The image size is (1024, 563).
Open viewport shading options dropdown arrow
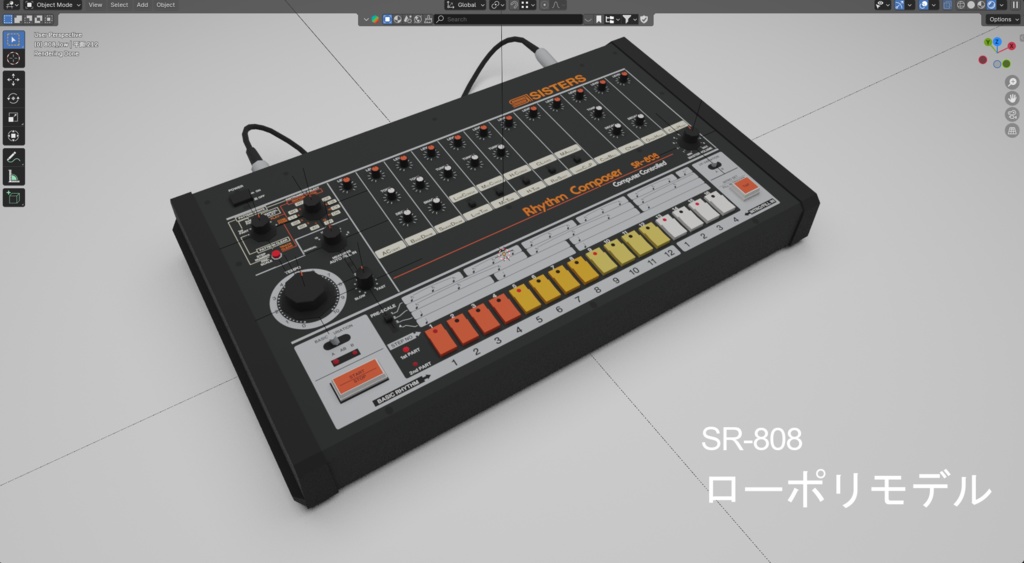point(1002,5)
